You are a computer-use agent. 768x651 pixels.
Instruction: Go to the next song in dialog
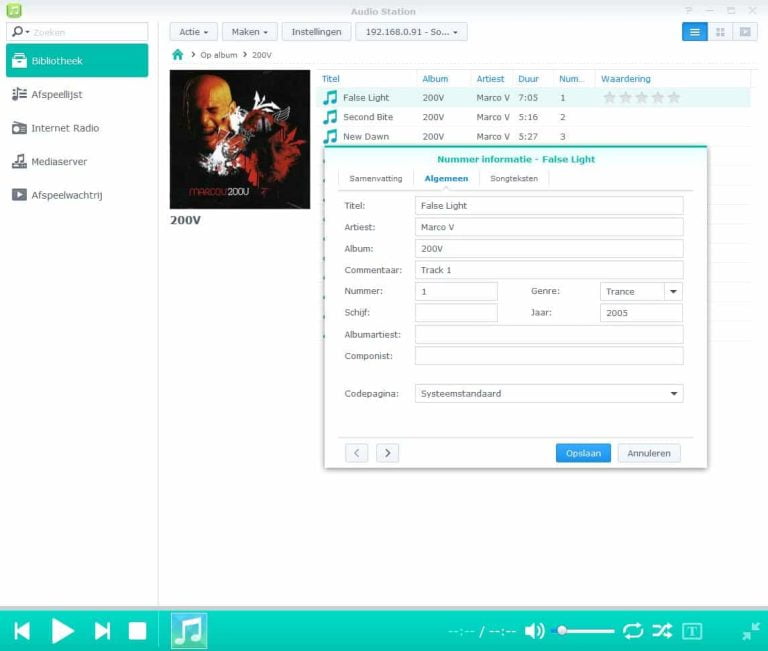pos(387,453)
